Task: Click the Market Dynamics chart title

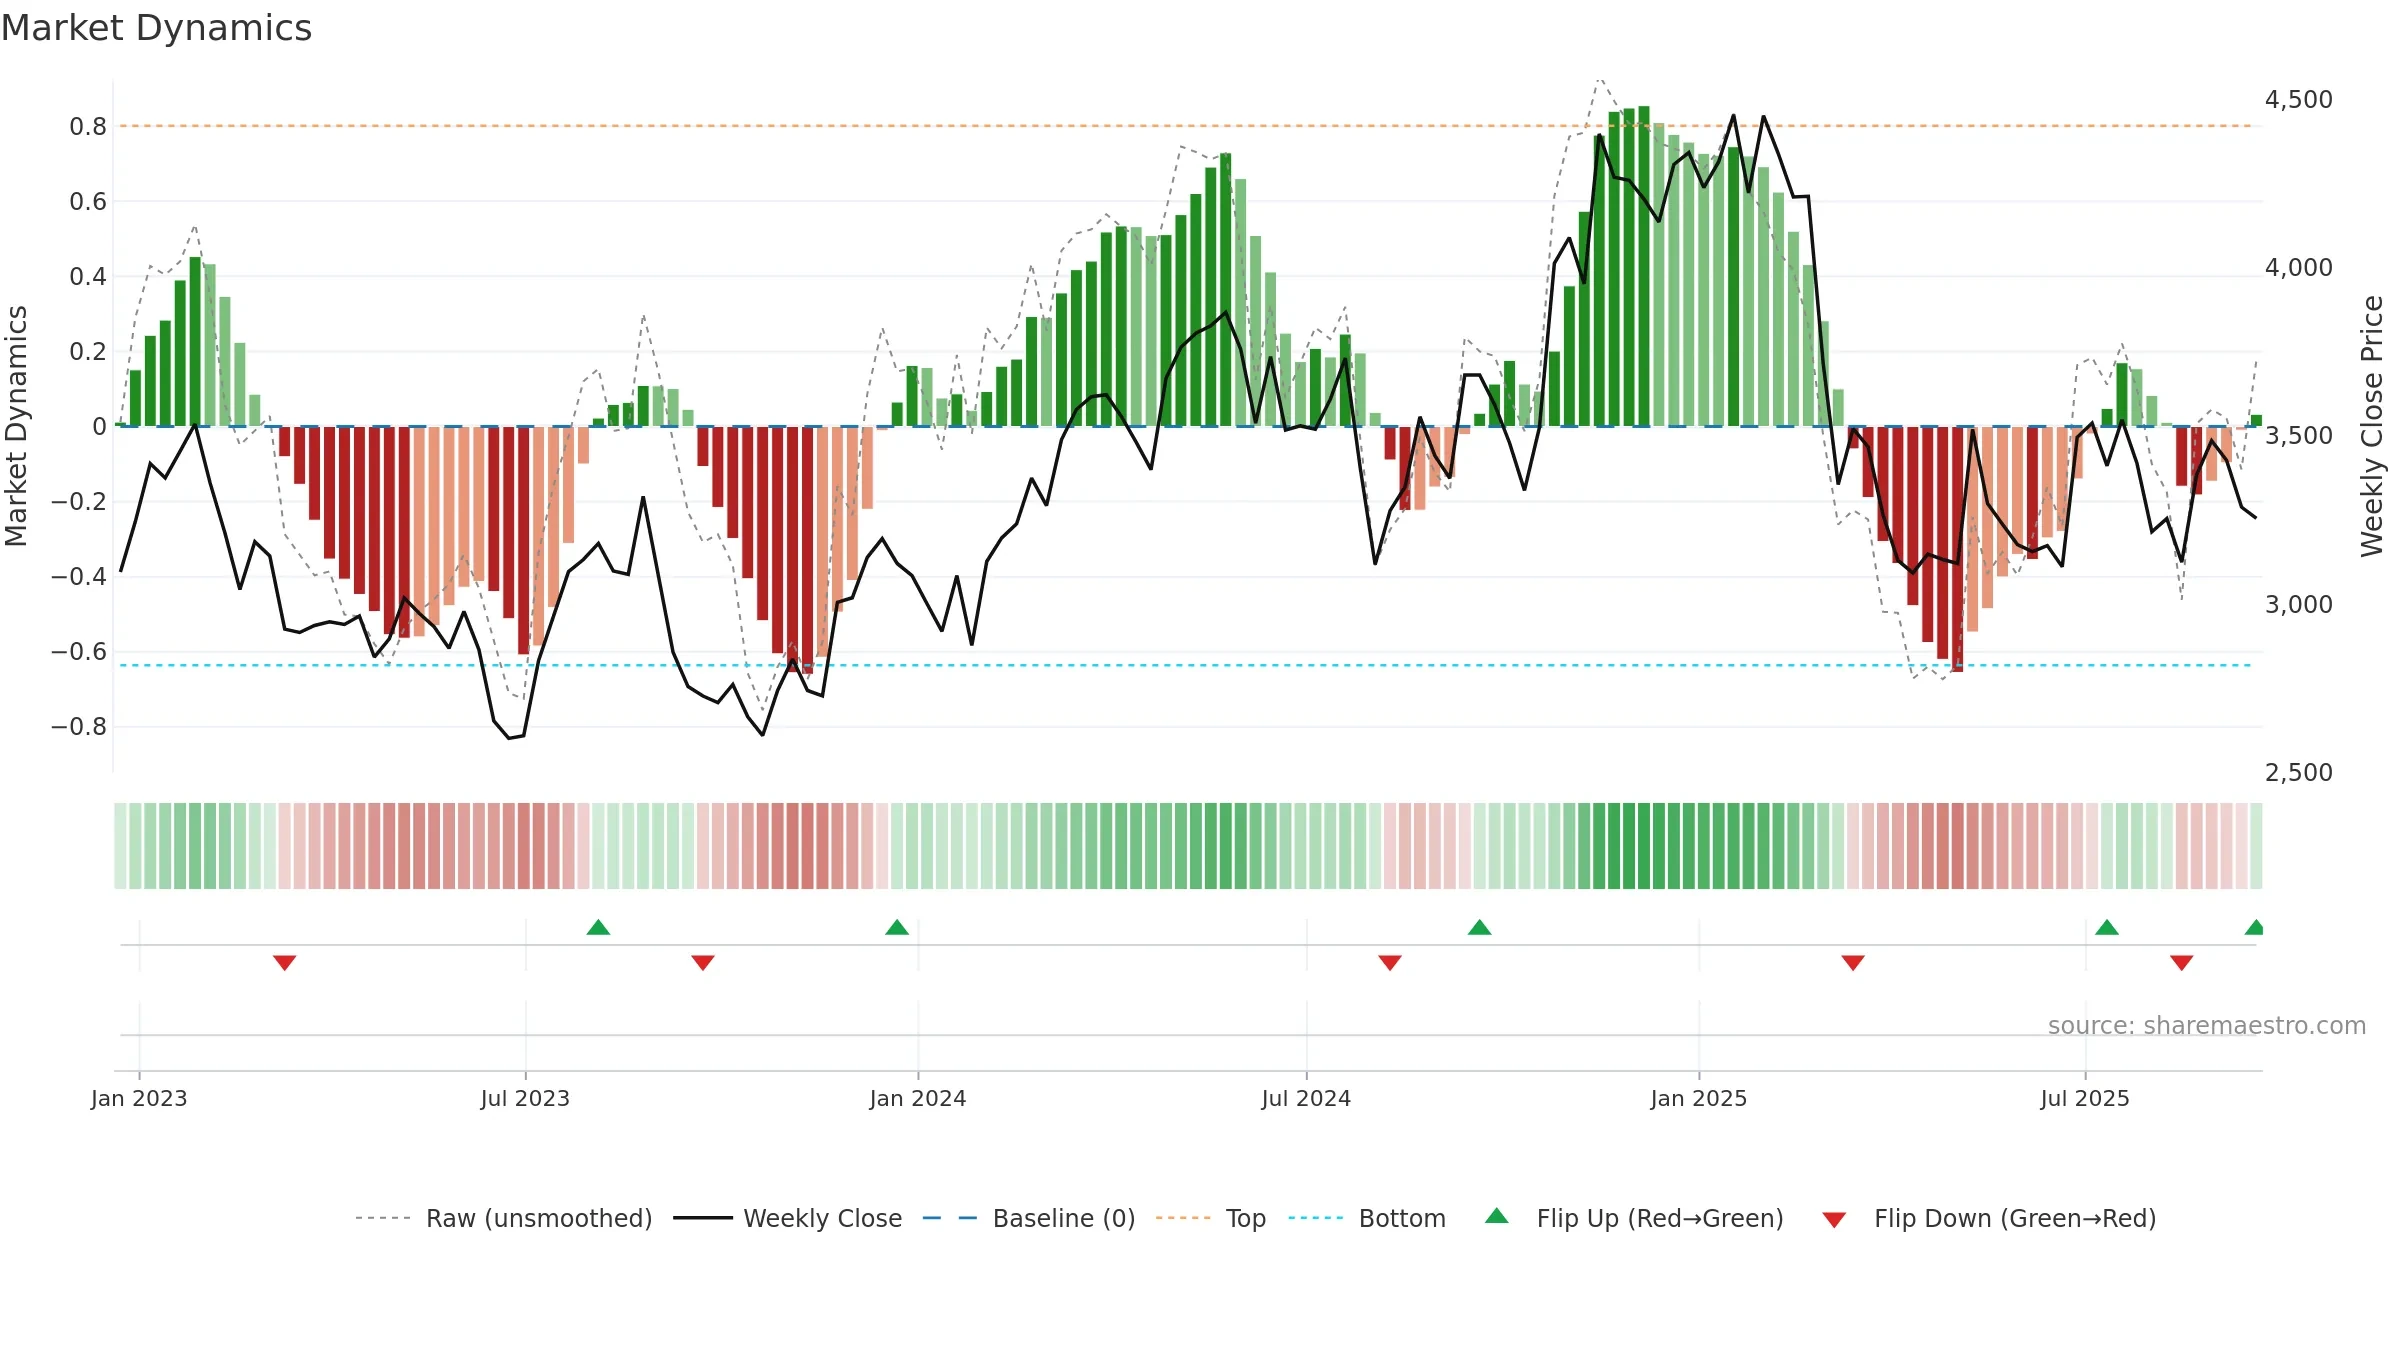Action: (156, 28)
